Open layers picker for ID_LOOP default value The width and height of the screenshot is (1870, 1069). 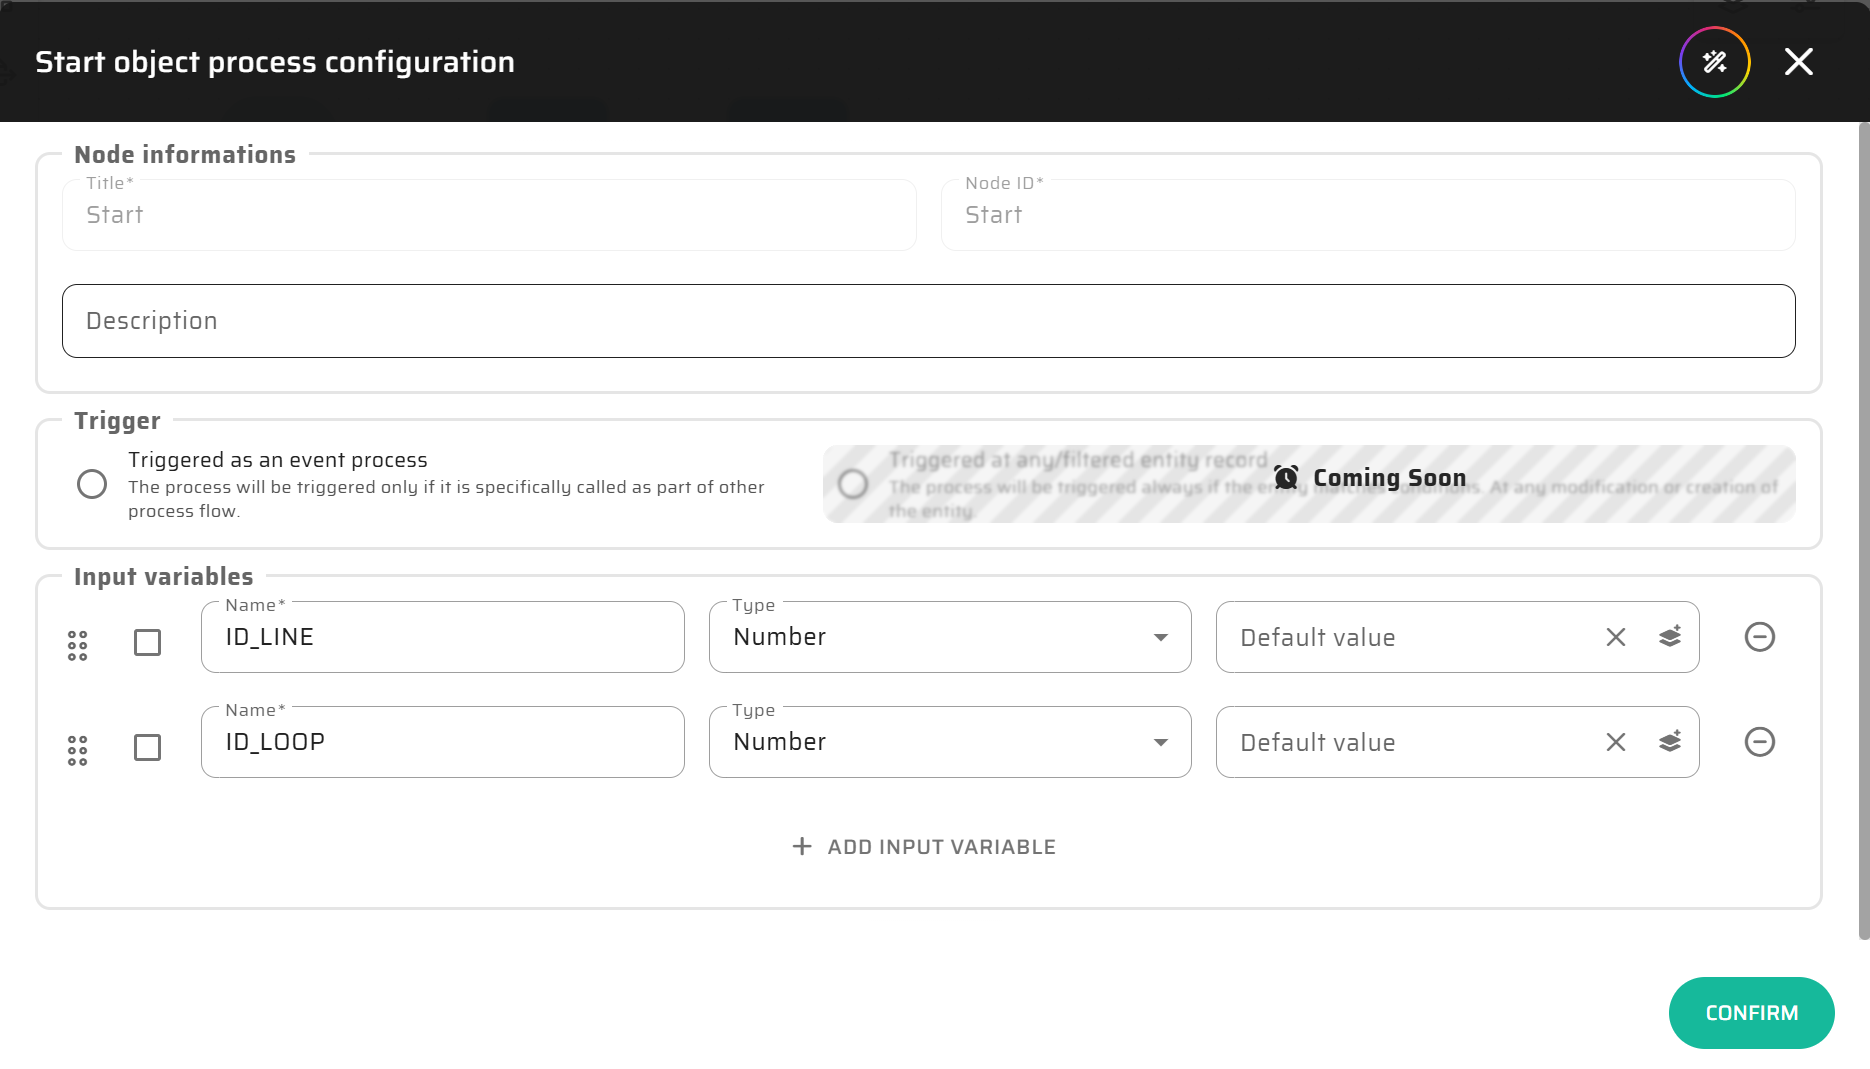tap(1669, 742)
